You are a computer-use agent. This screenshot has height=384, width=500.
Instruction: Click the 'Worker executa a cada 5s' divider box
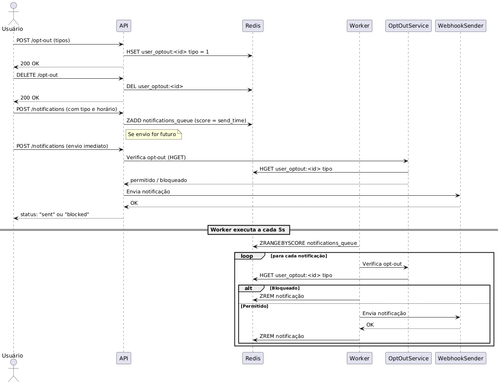248,230
